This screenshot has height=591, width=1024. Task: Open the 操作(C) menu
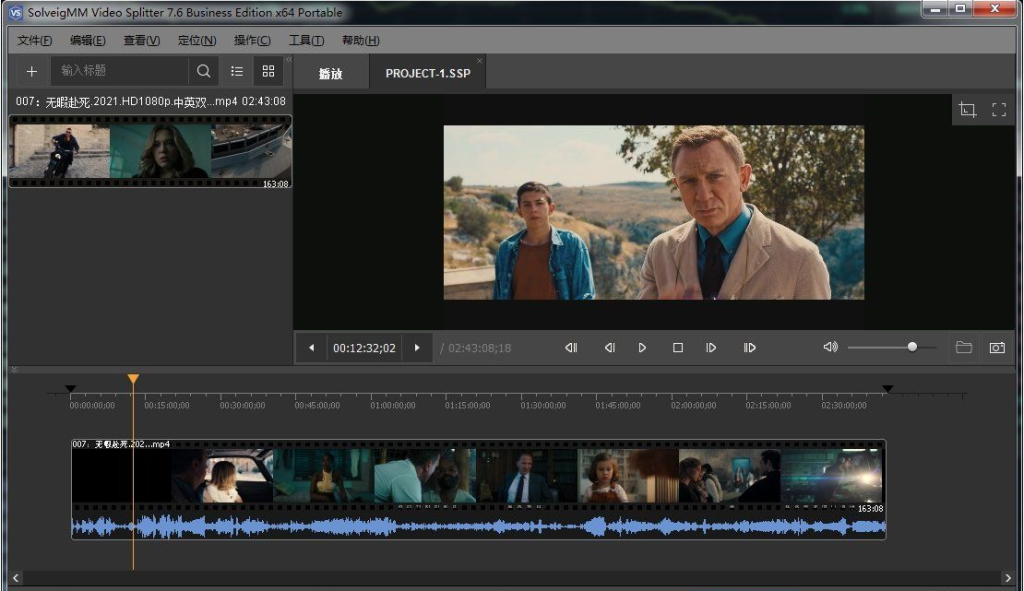(252, 40)
